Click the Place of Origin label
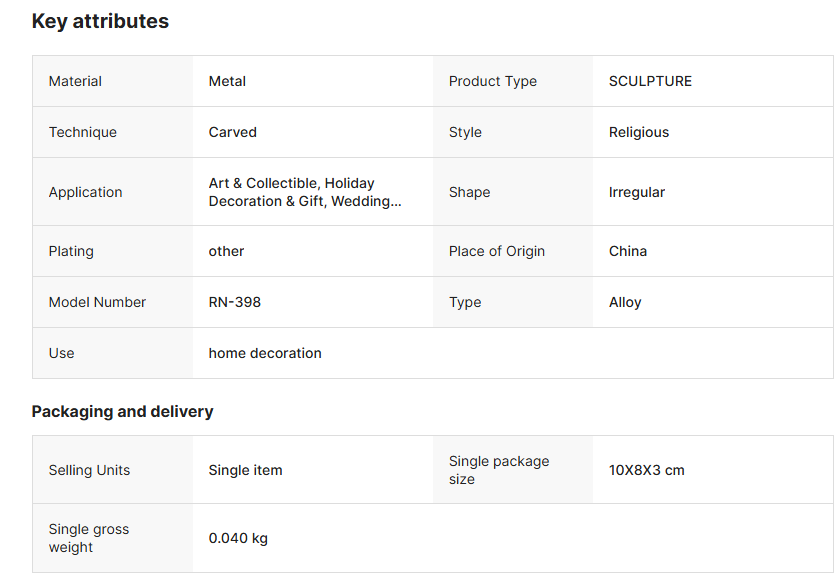Viewport: 840px width, 588px height. (497, 251)
